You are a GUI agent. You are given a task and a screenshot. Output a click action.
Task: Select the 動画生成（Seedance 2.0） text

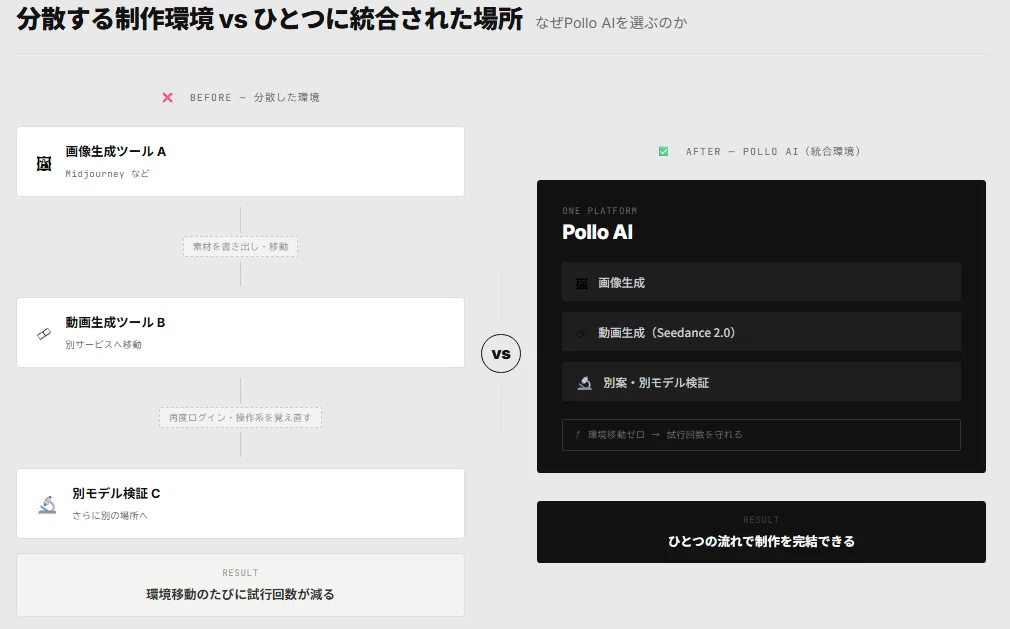(x=667, y=333)
